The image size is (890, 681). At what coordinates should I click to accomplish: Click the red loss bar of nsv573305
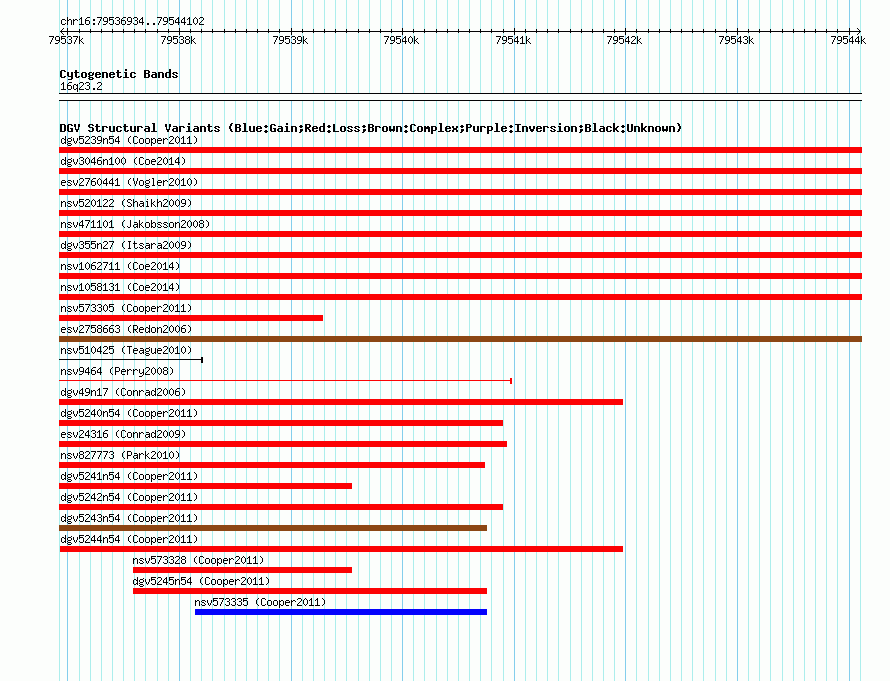click(191, 318)
